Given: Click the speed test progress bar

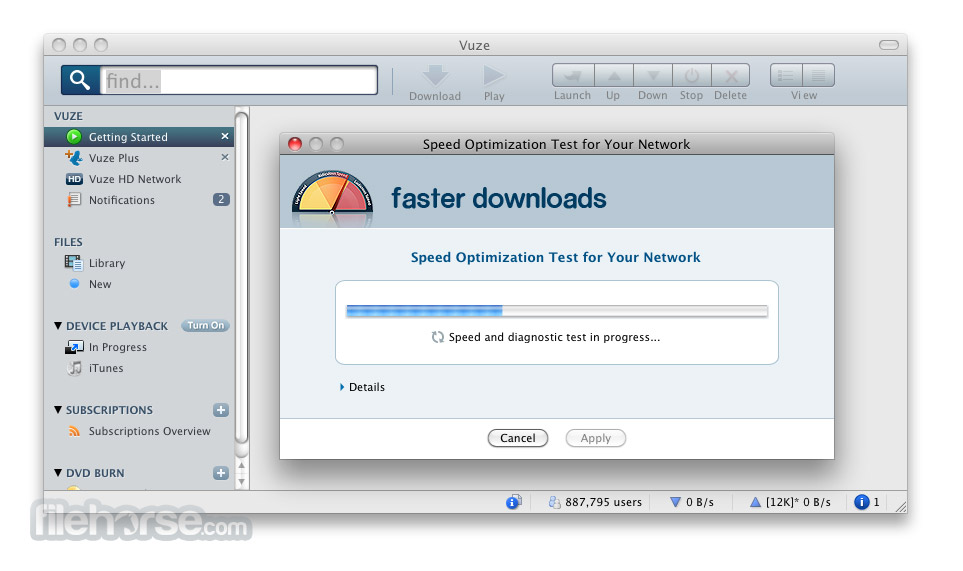Looking at the screenshot, I should pyautogui.click(x=557, y=311).
